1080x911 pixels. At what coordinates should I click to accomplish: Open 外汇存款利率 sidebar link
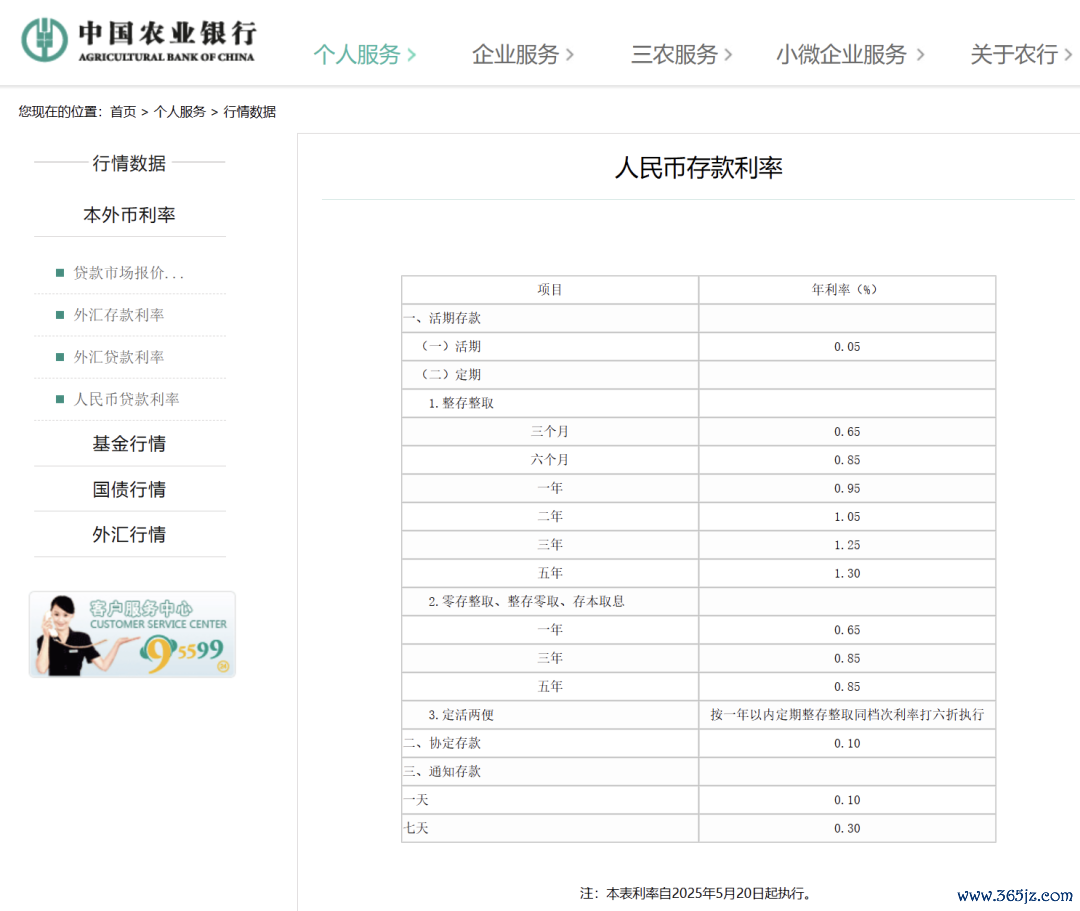click(x=118, y=315)
